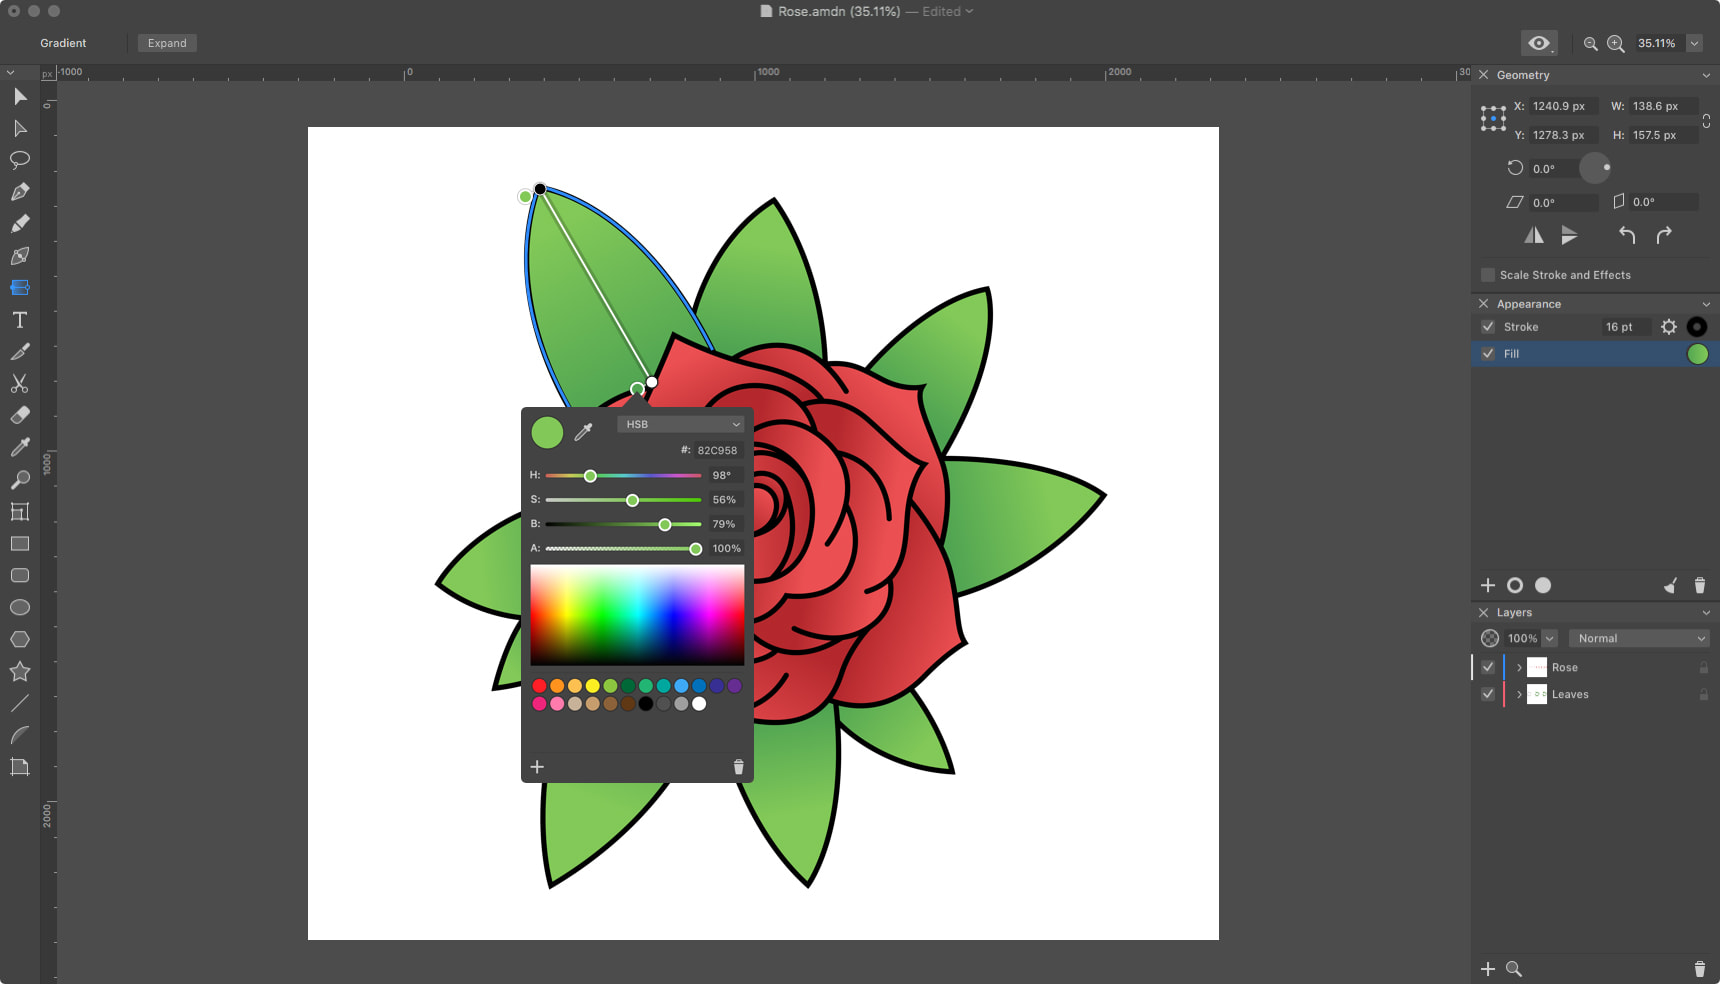Open the stroke settings gear icon
1720x984 pixels.
tap(1668, 327)
